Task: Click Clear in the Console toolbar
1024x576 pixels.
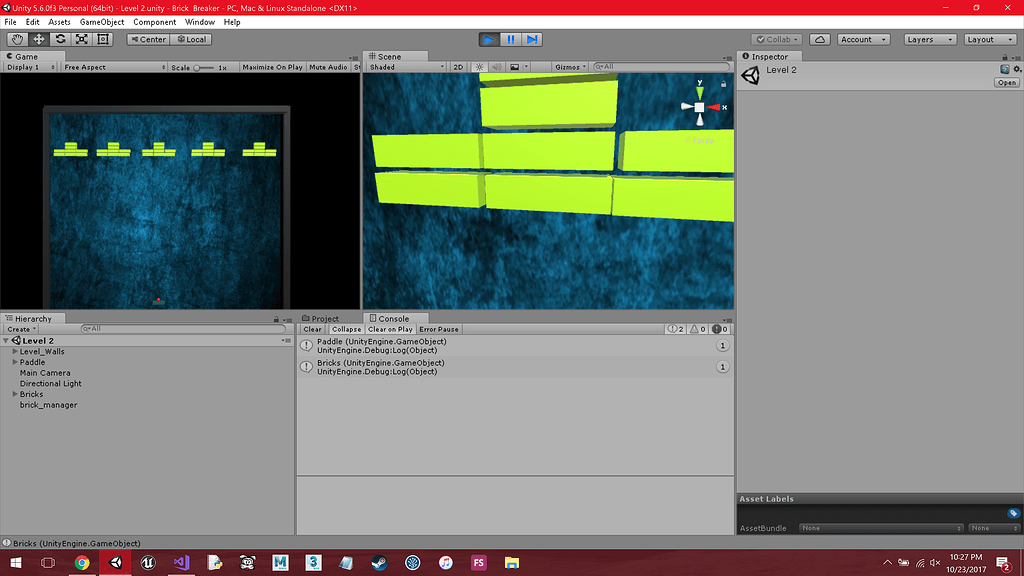Action: pyautogui.click(x=313, y=329)
